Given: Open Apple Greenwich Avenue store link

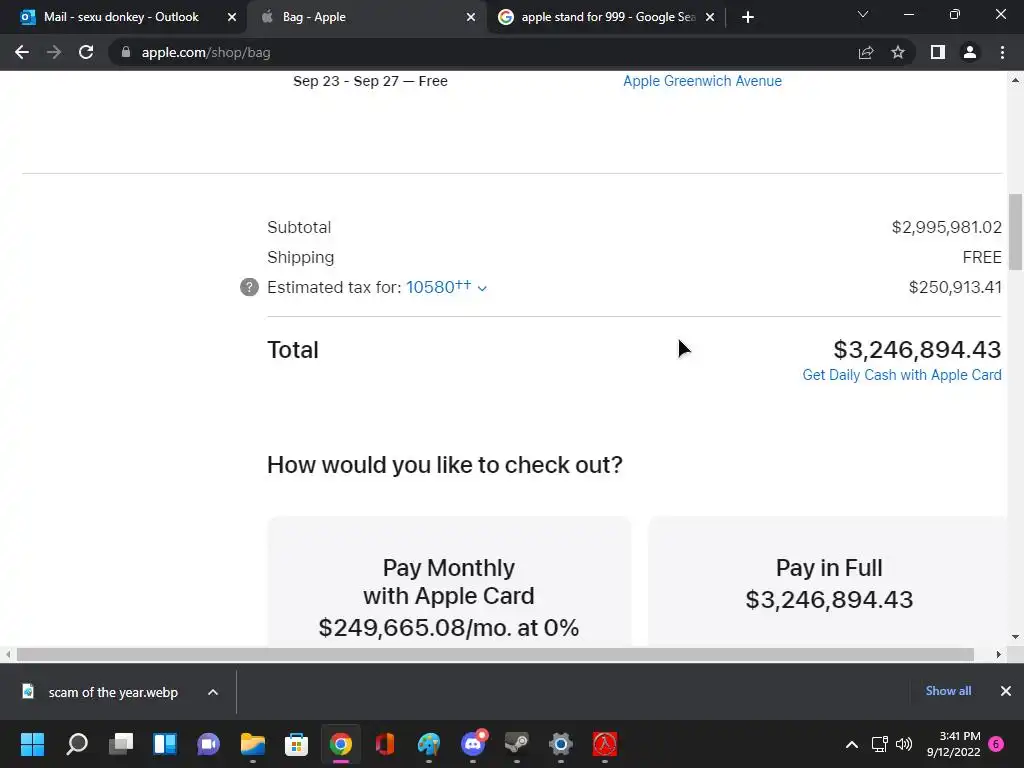Looking at the screenshot, I should 702,81.
